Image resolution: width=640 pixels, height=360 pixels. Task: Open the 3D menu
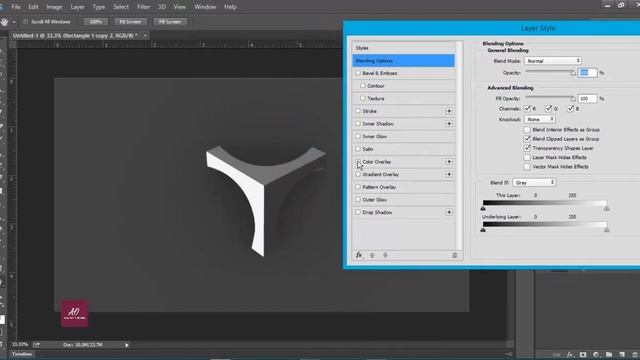[162, 7]
